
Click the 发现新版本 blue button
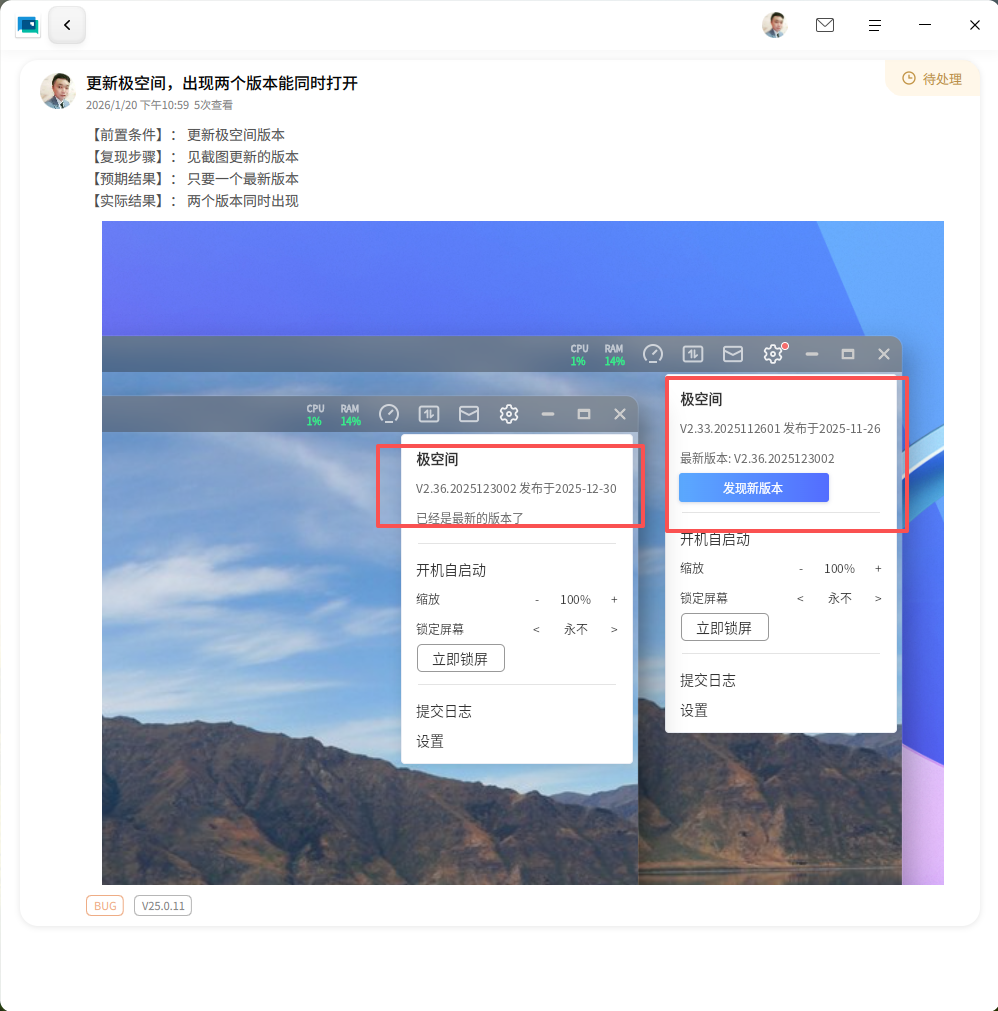753,487
